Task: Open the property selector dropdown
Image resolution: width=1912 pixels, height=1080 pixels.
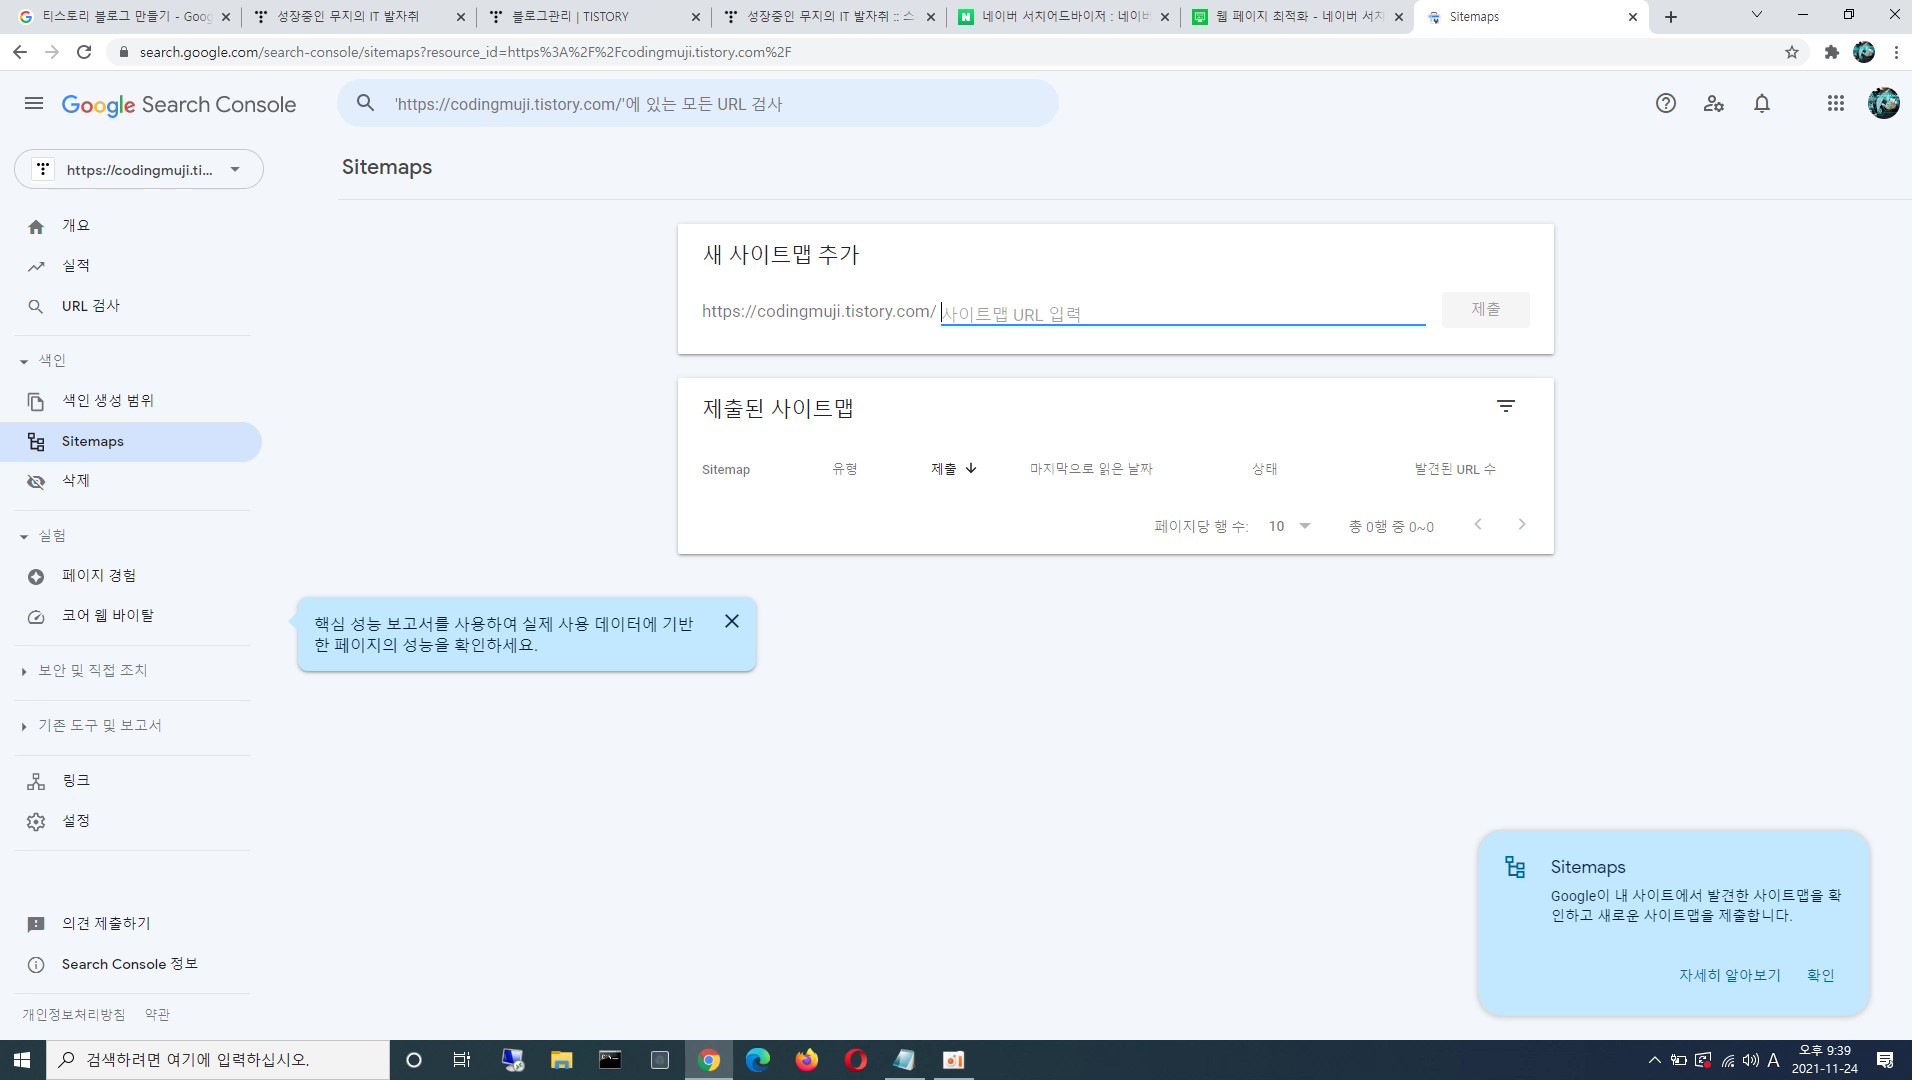Action: point(139,169)
